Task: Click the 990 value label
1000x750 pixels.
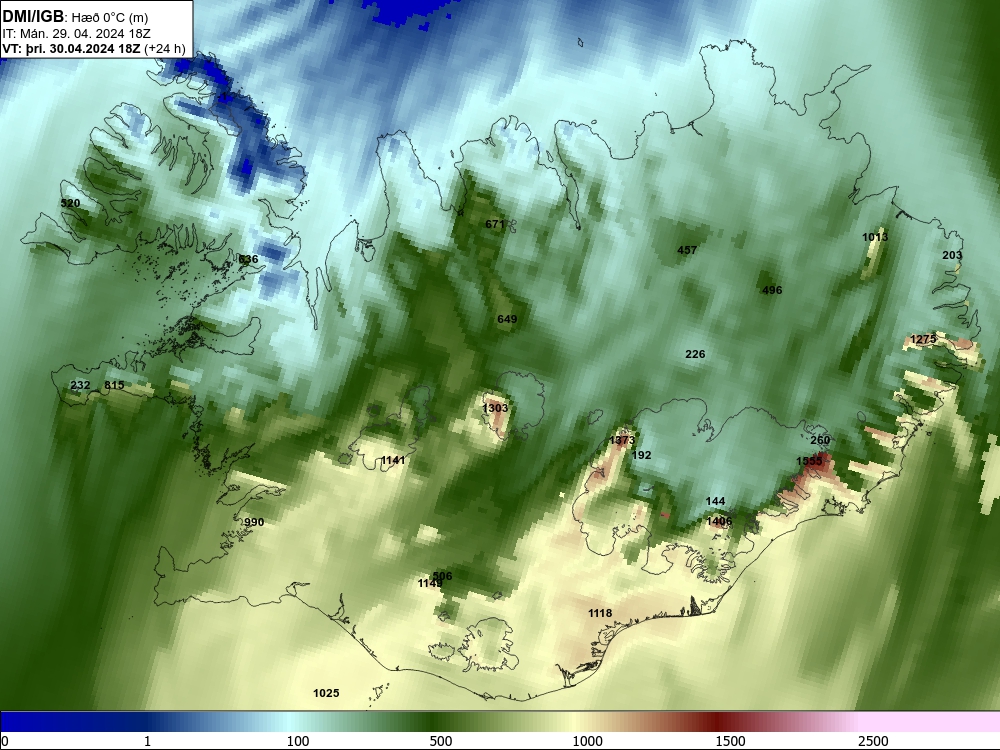Action: click(254, 522)
